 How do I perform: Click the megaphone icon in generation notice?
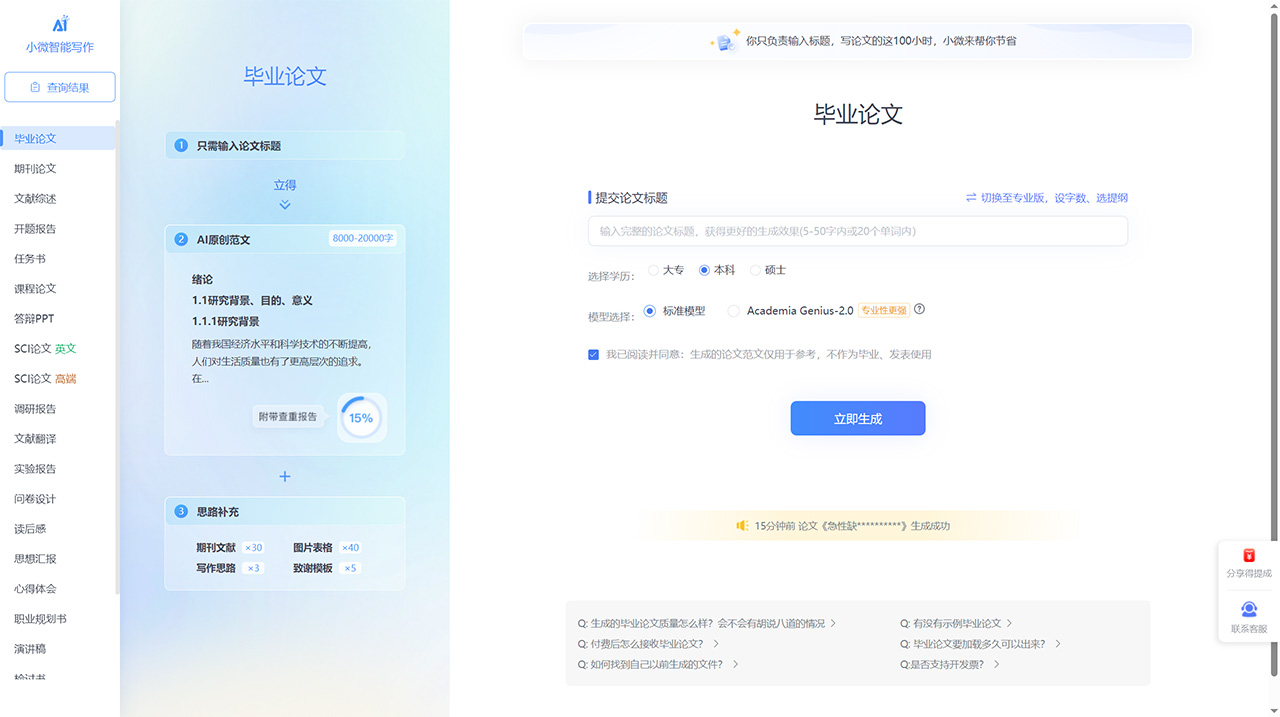coord(742,525)
